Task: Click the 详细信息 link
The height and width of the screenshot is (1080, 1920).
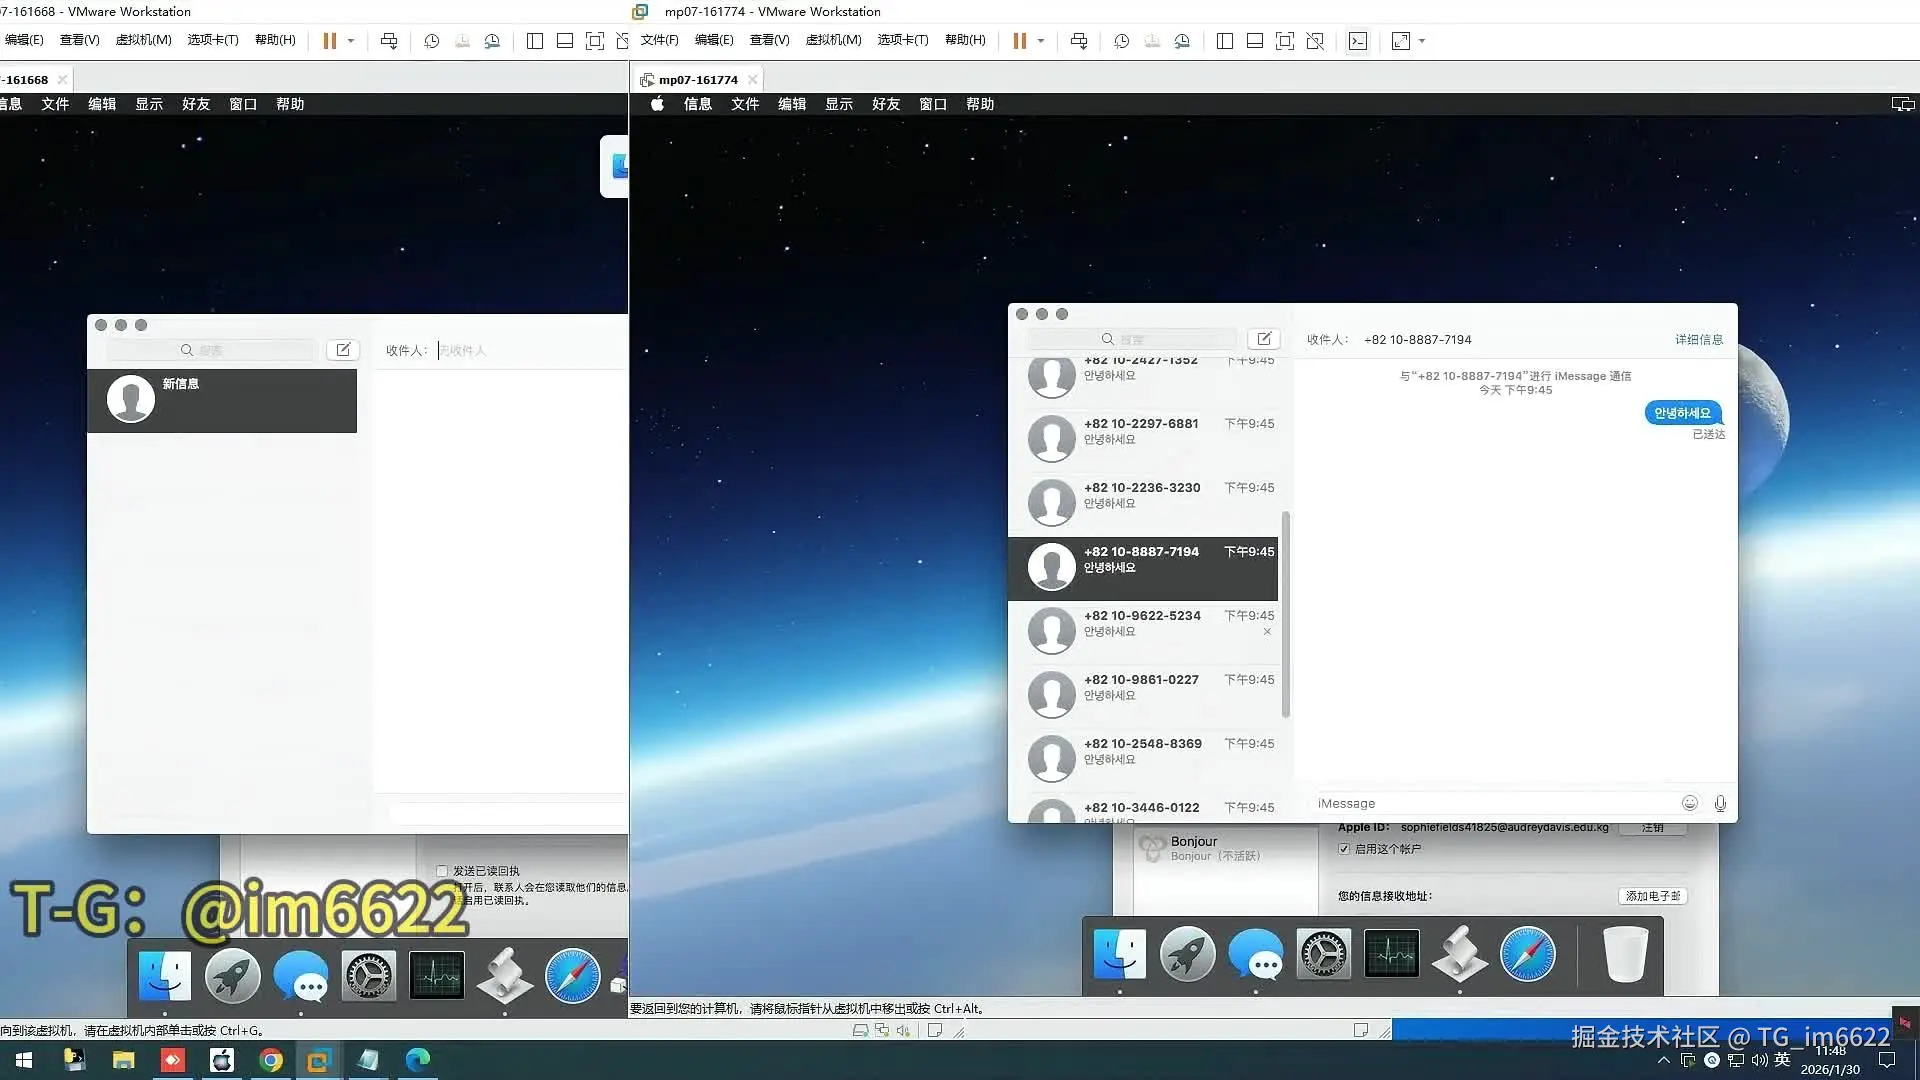Action: (x=1698, y=340)
